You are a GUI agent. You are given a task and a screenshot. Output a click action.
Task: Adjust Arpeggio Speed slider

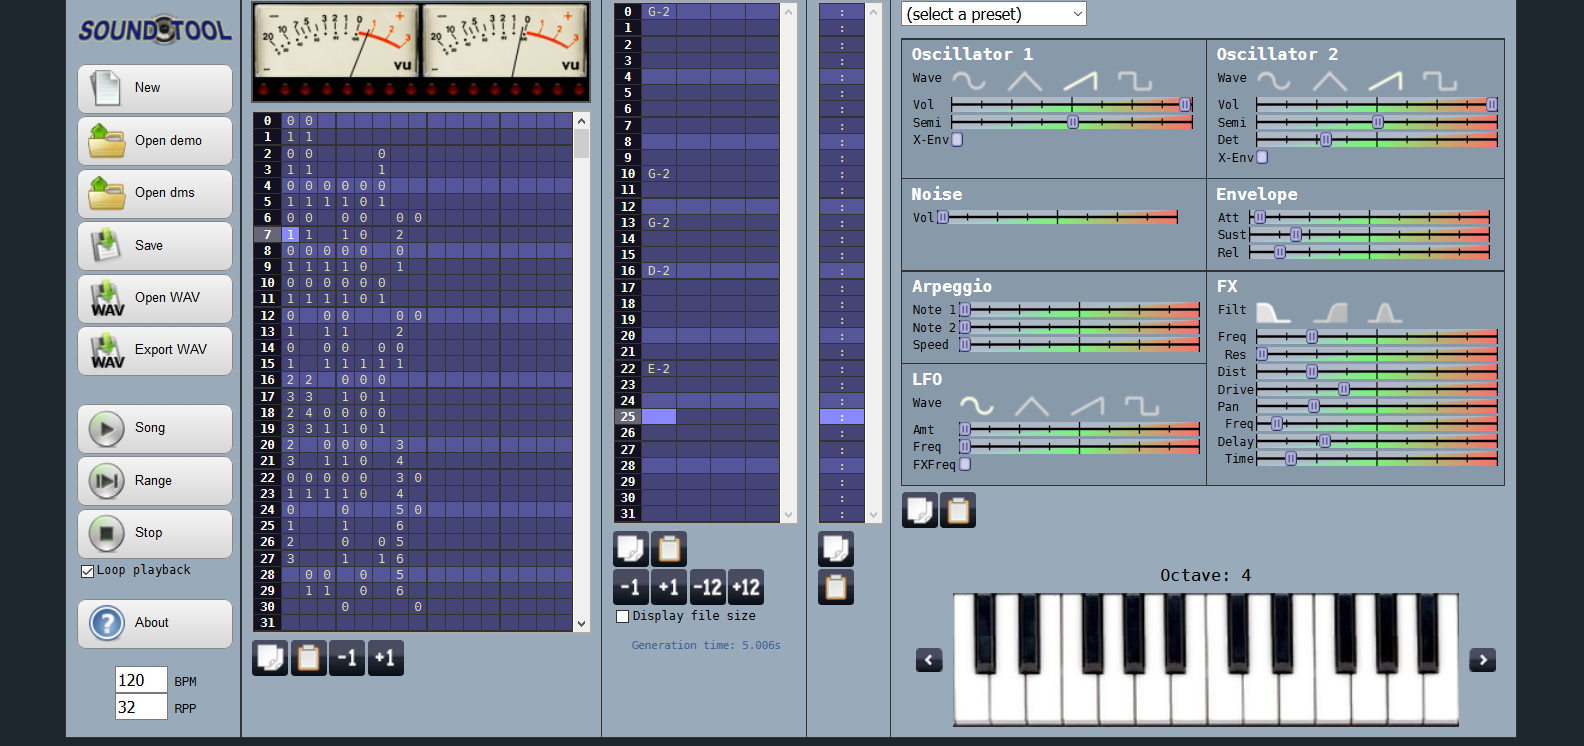(x=1079, y=345)
